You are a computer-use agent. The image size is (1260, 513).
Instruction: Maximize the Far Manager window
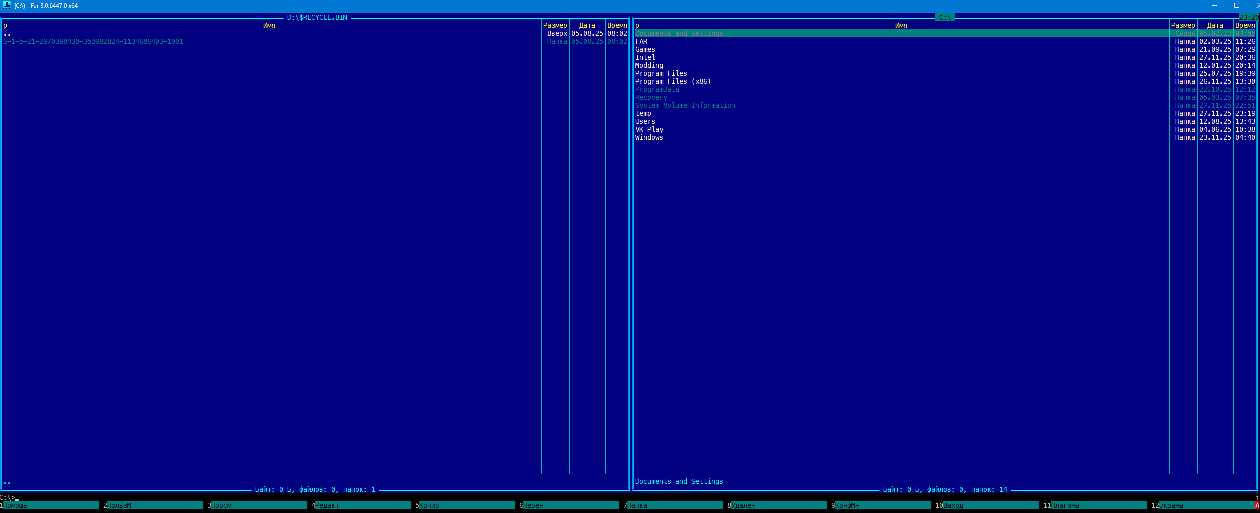[x=1236, y=6]
